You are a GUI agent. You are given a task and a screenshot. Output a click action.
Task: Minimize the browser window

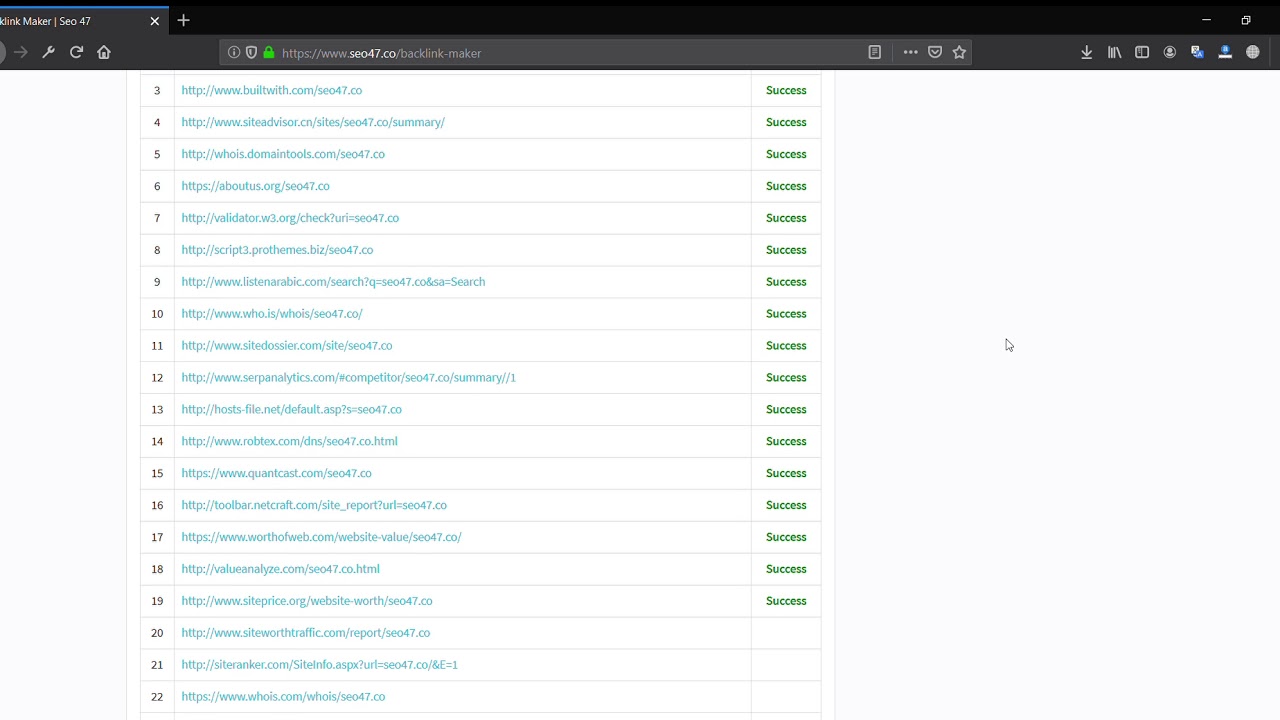pos(1206,20)
